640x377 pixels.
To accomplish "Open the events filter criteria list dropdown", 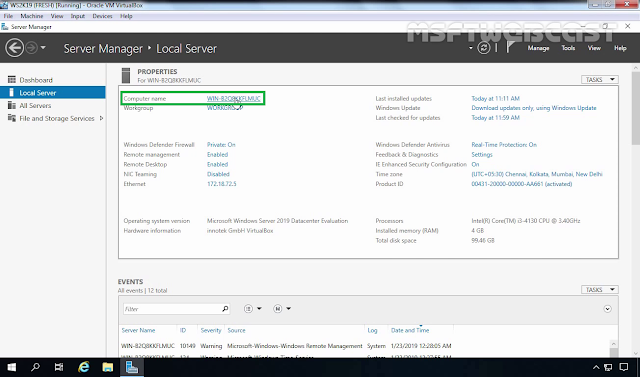I will coord(253,309).
